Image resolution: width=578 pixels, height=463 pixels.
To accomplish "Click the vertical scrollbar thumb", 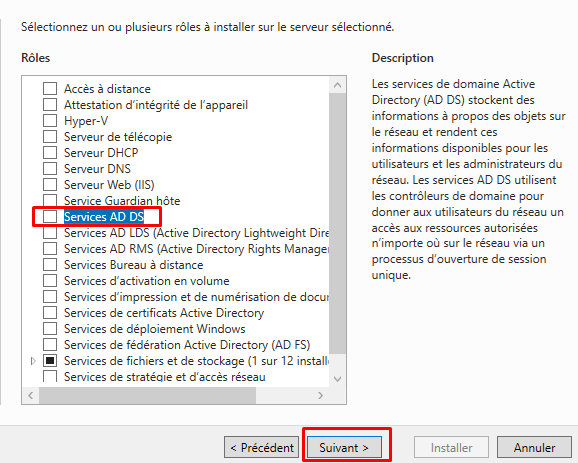I will coord(337,223).
